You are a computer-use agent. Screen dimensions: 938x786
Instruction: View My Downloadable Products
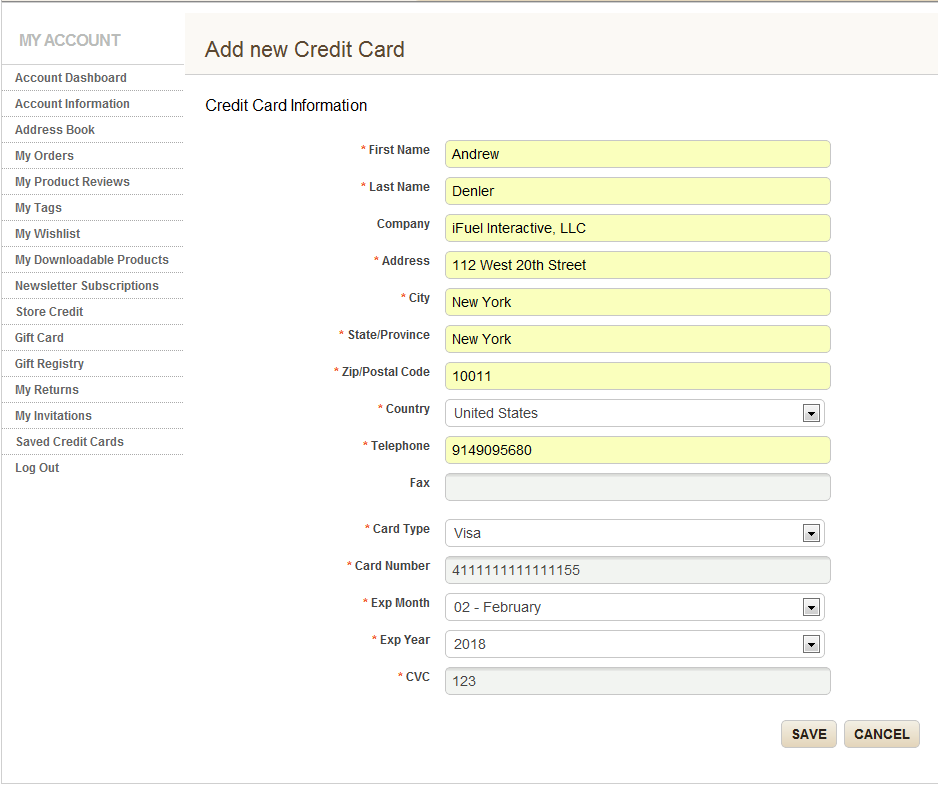pos(92,260)
